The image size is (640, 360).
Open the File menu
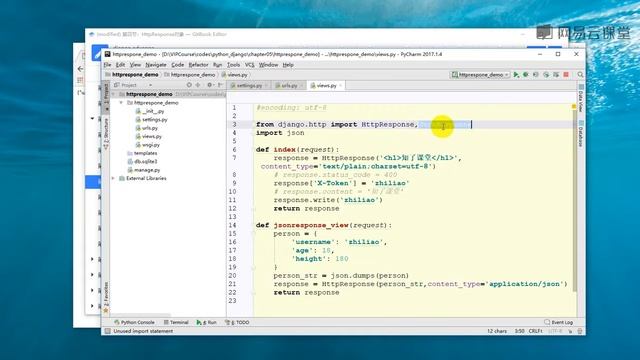[107, 64]
